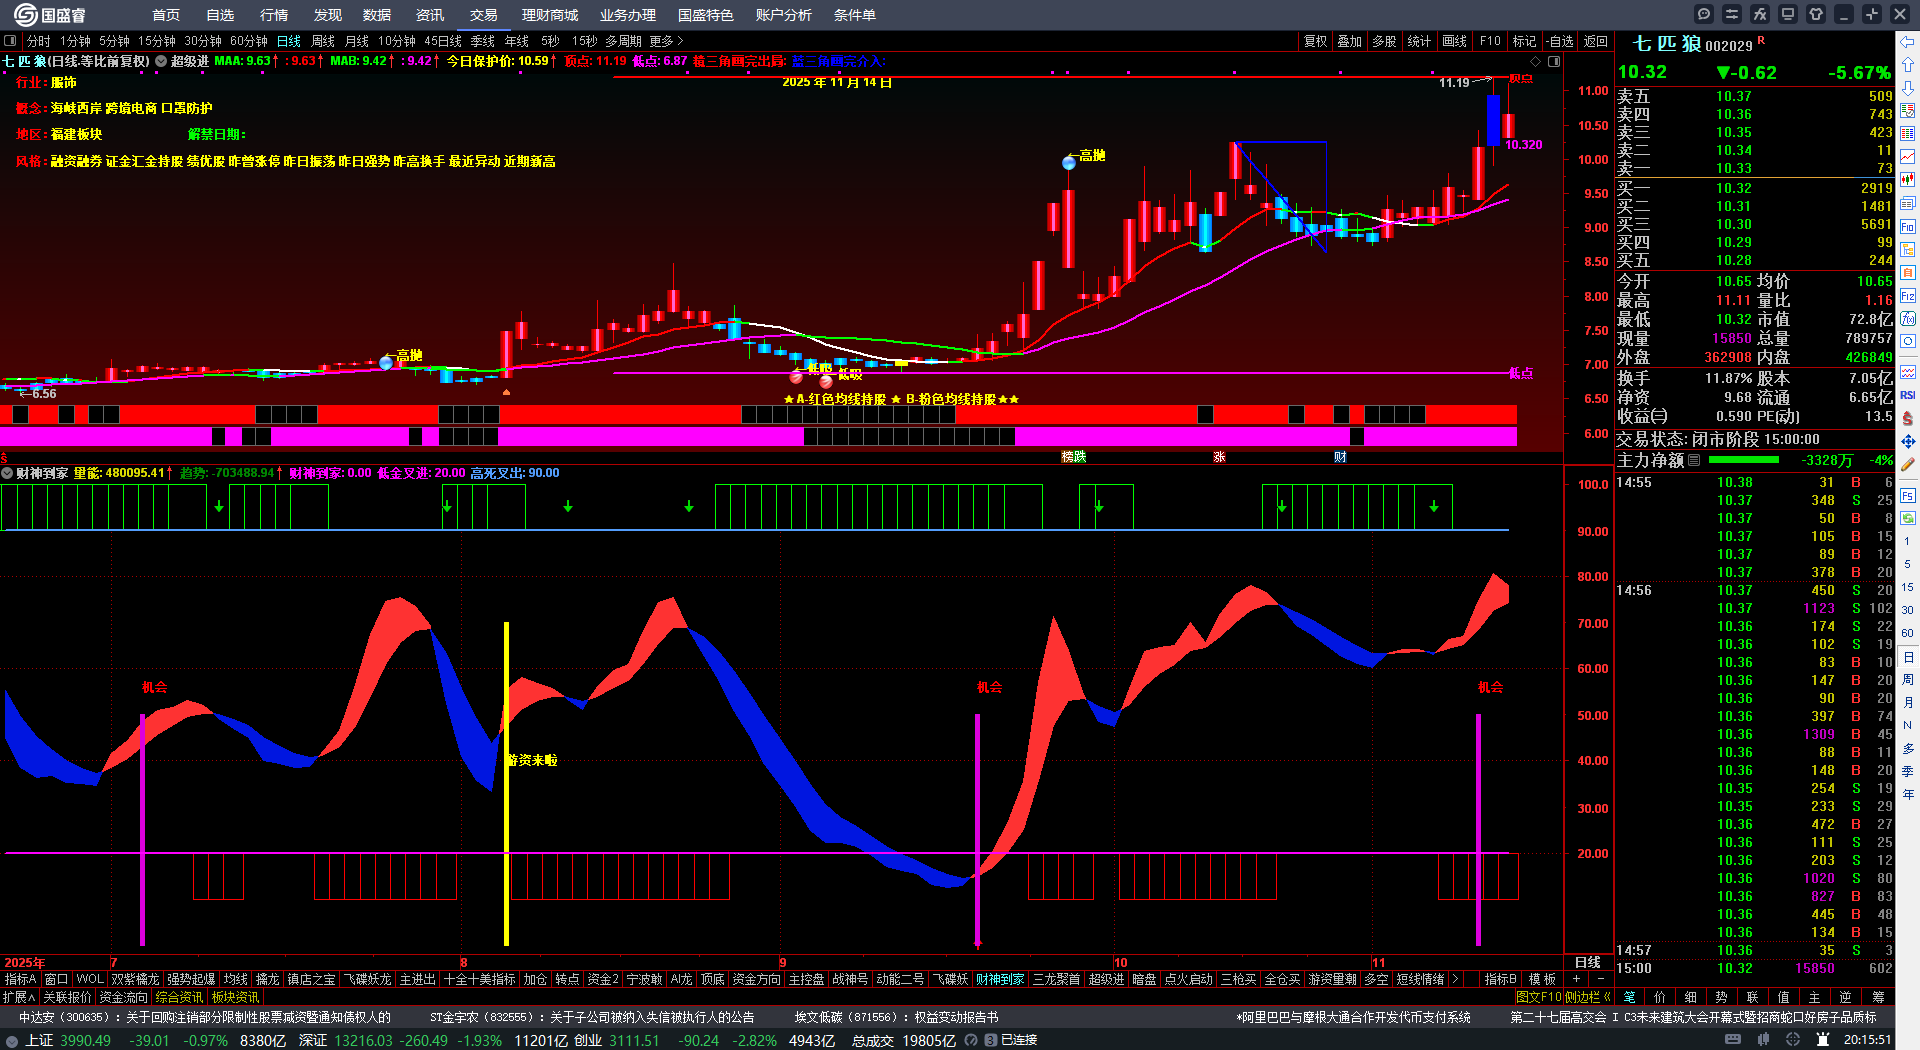
Task: Open the 账户分析 menu
Action: point(784,15)
